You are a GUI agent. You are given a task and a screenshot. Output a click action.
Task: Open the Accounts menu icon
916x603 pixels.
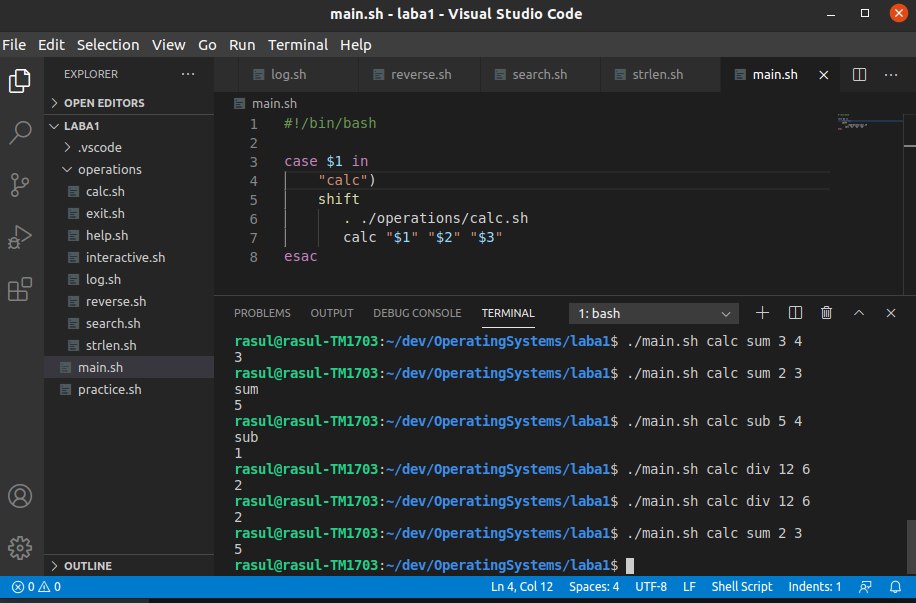tap(20, 496)
